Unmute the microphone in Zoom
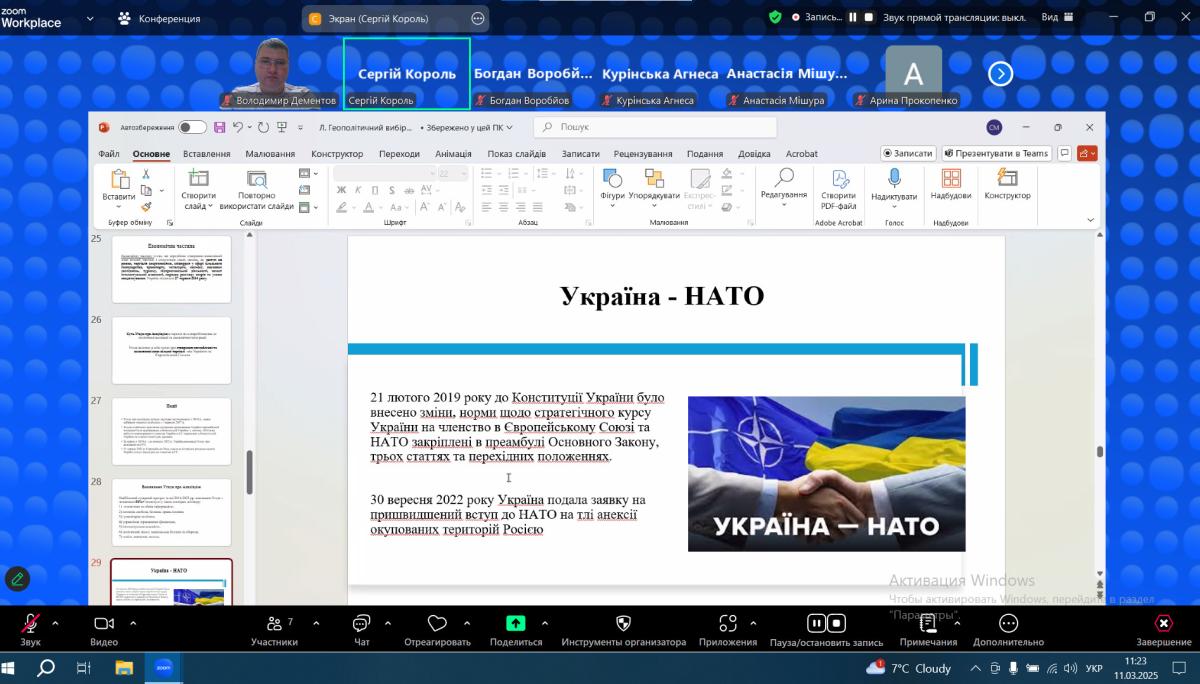This screenshot has height=684, width=1200. 30,624
